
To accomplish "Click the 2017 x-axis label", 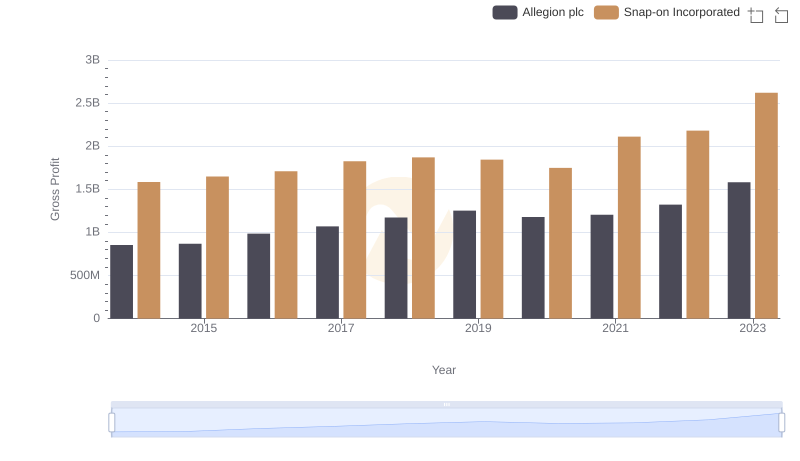I will pos(341,328).
